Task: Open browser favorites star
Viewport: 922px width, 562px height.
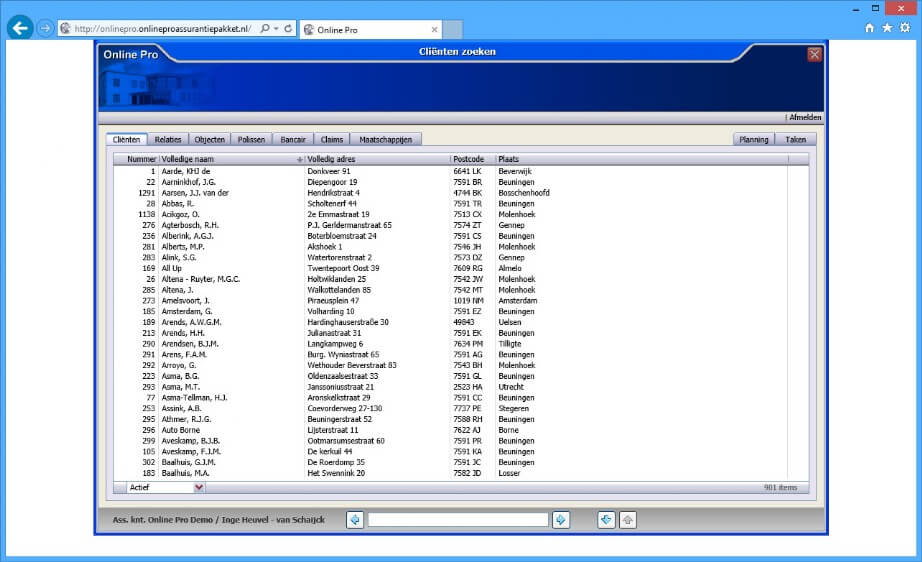Action: (x=887, y=28)
